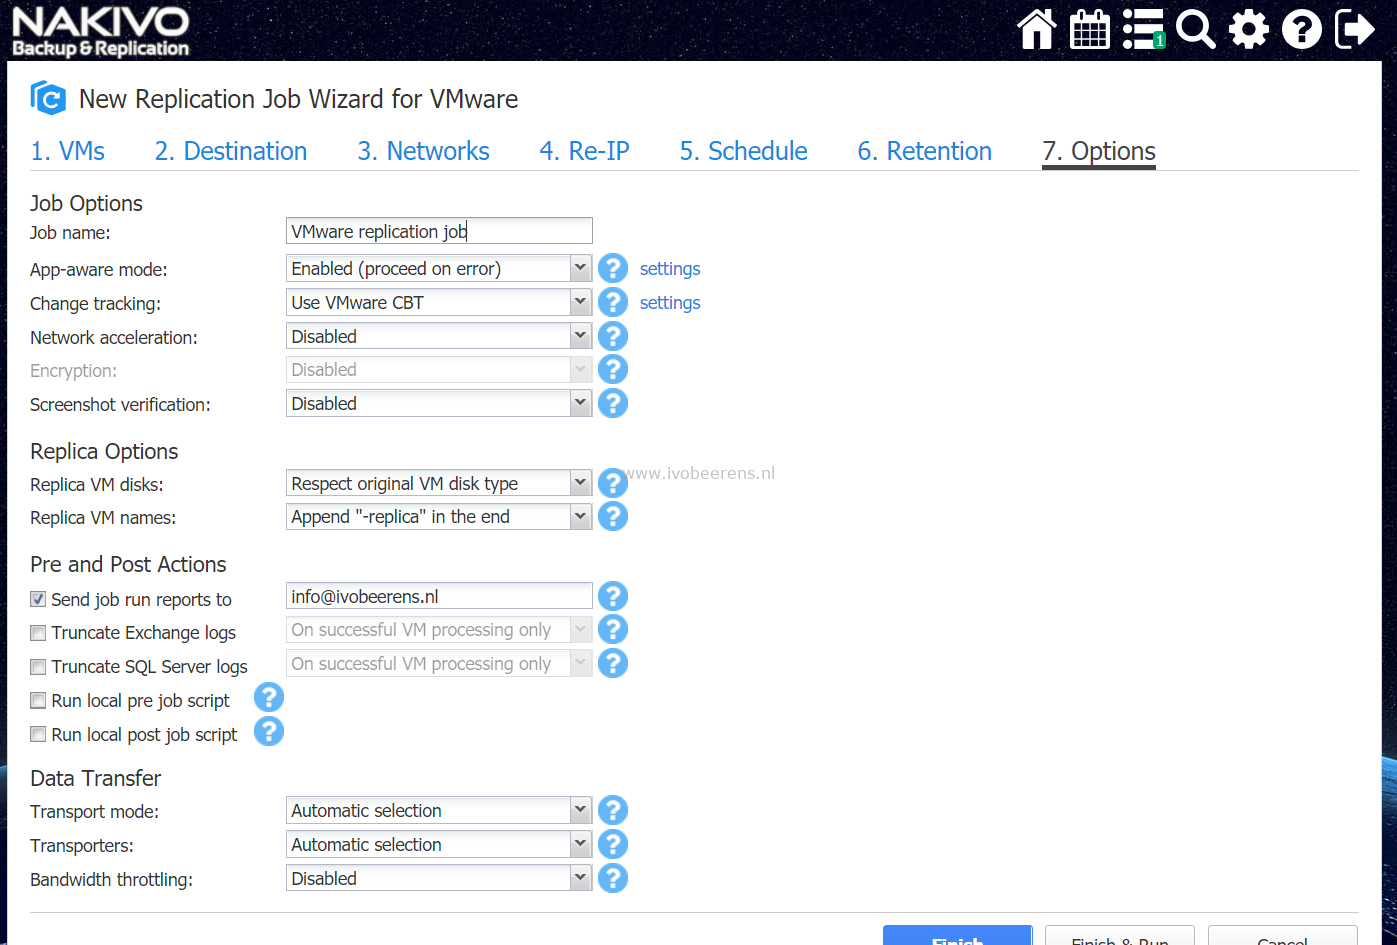Show help for Network acceleration

pos(613,336)
